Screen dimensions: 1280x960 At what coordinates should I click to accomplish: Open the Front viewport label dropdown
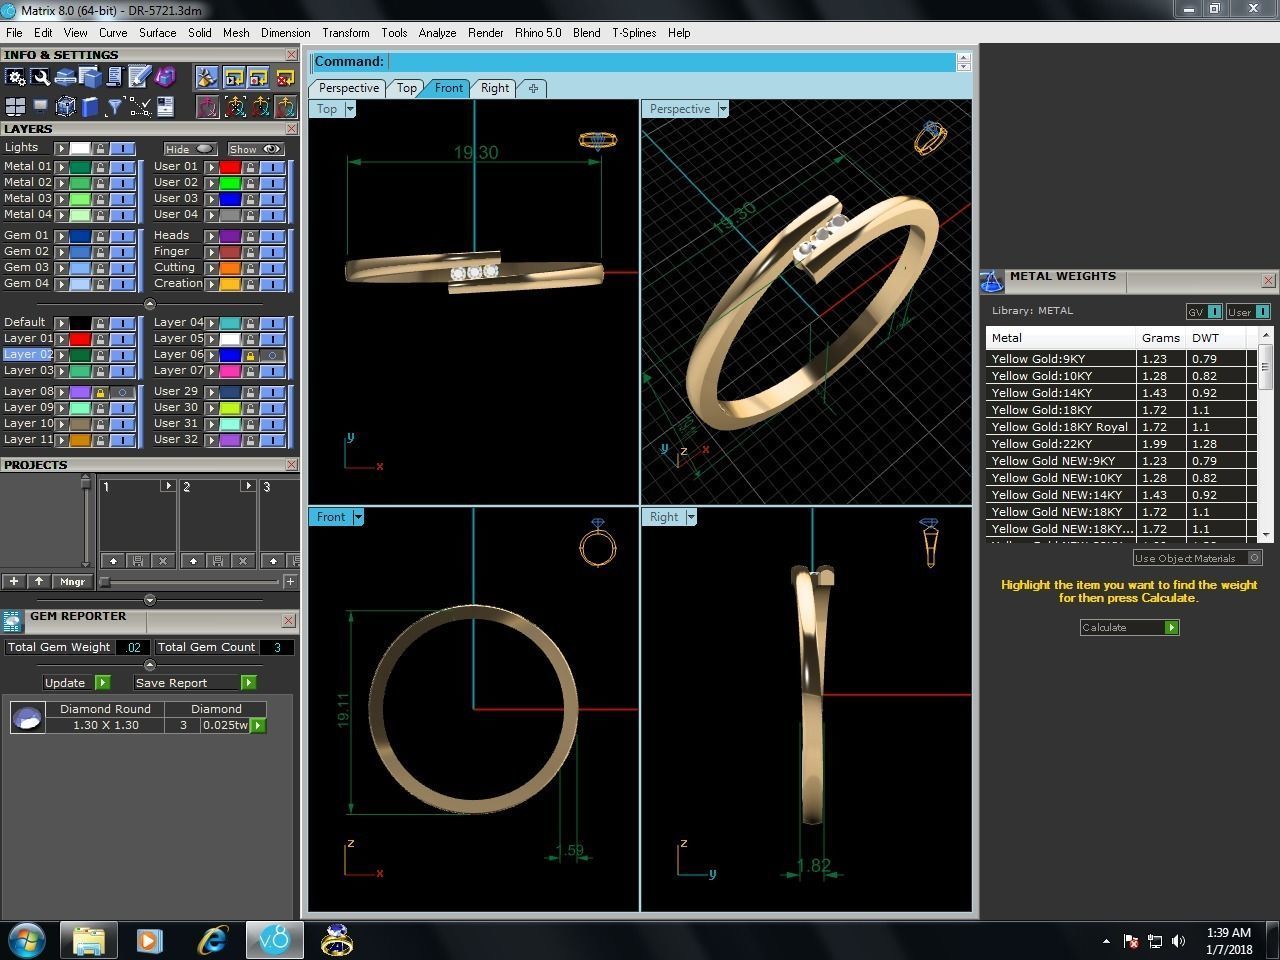pos(358,517)
